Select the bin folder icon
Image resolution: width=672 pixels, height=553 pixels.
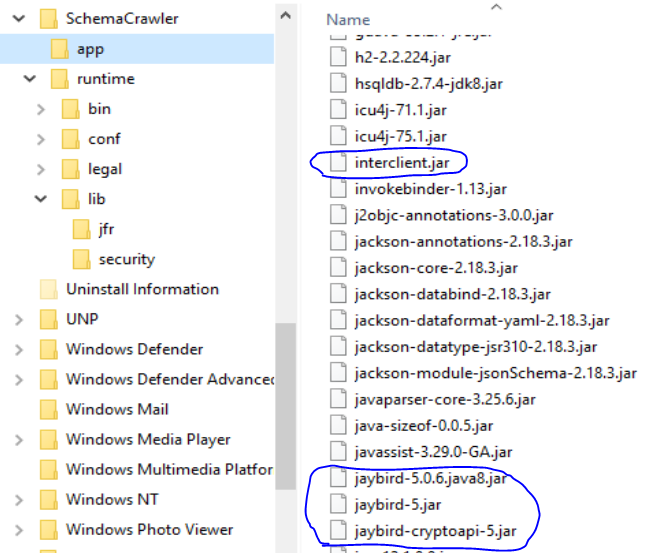pos(71,109)
